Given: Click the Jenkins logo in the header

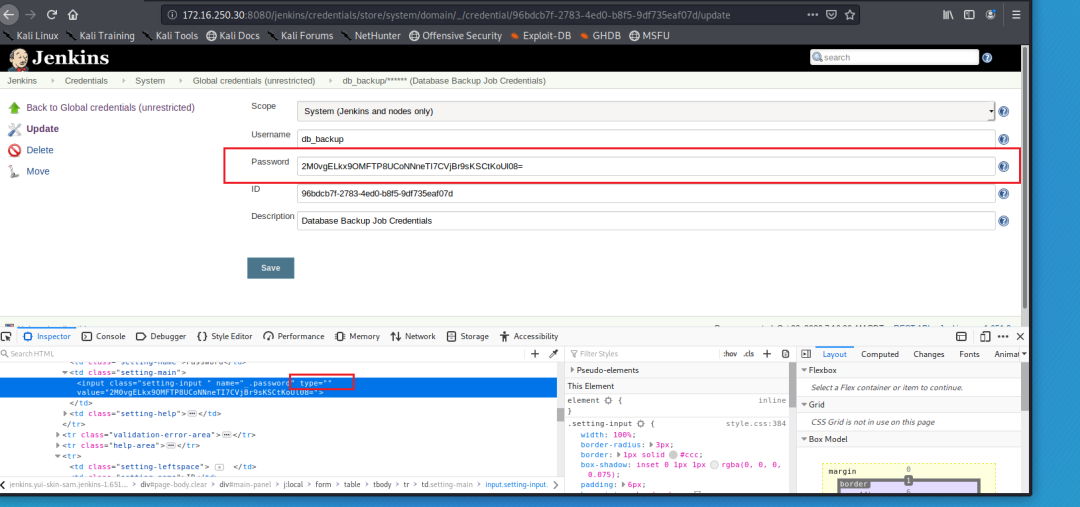Looking at the screenshot, I should [x=59, y=58].
